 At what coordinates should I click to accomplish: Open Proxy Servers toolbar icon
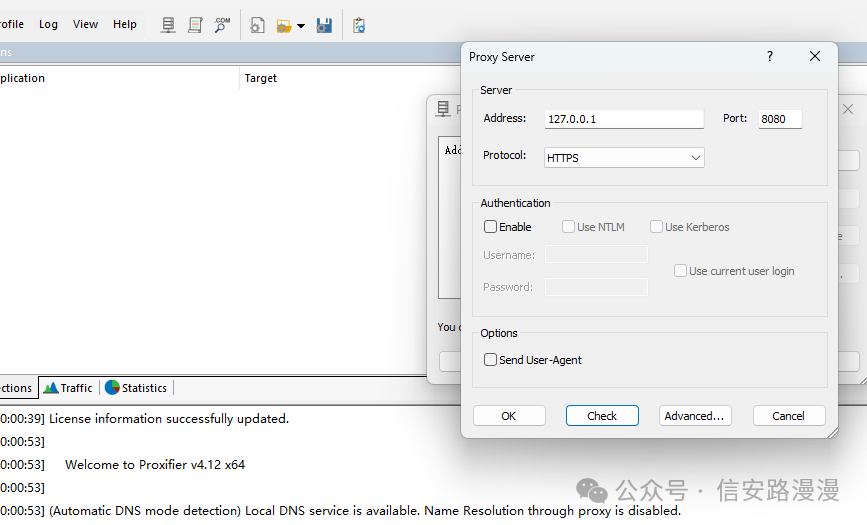(x=168, y=25)
